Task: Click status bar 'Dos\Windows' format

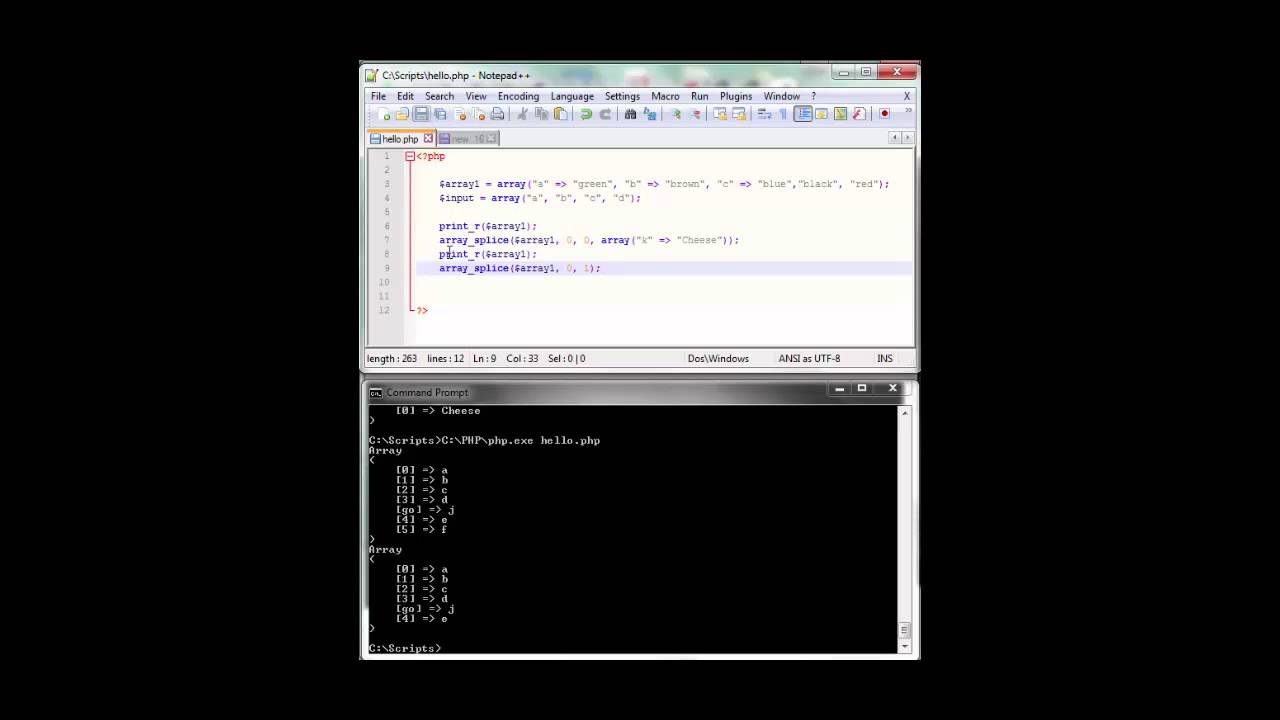Action: tap(718, 358)
